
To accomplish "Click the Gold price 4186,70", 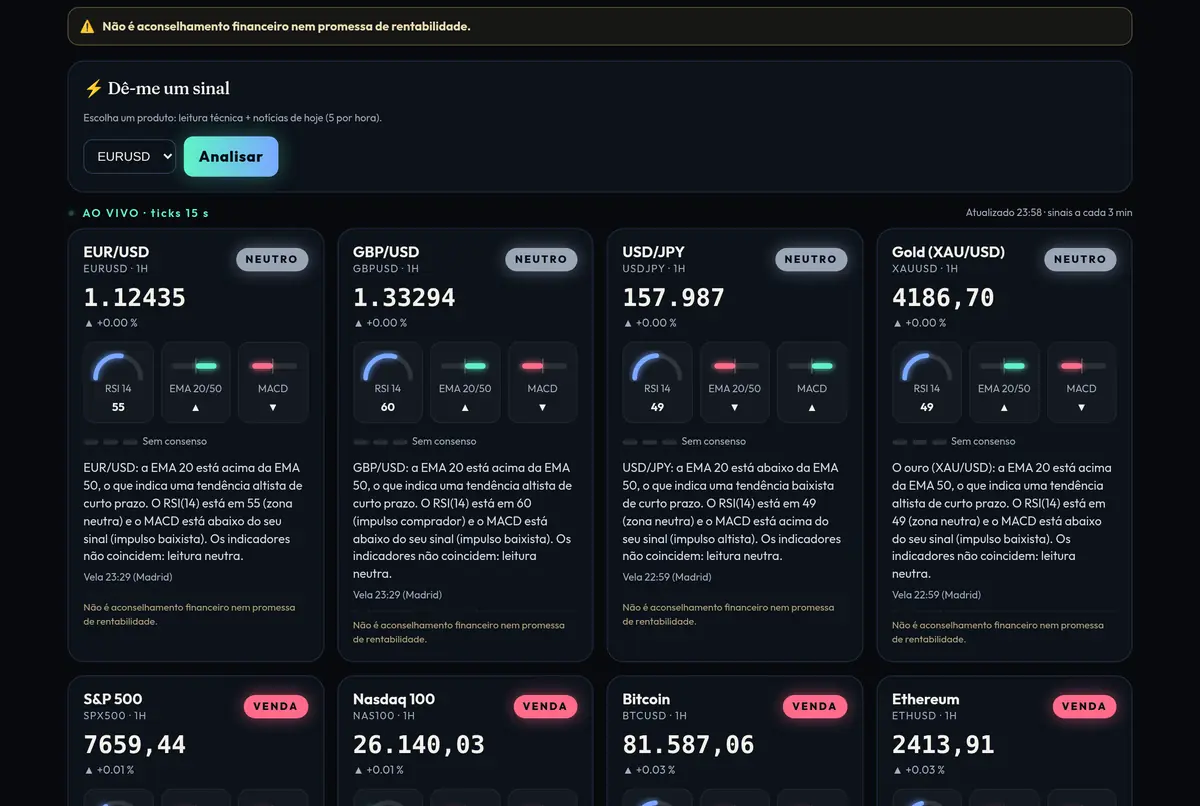I will [943, 298].
